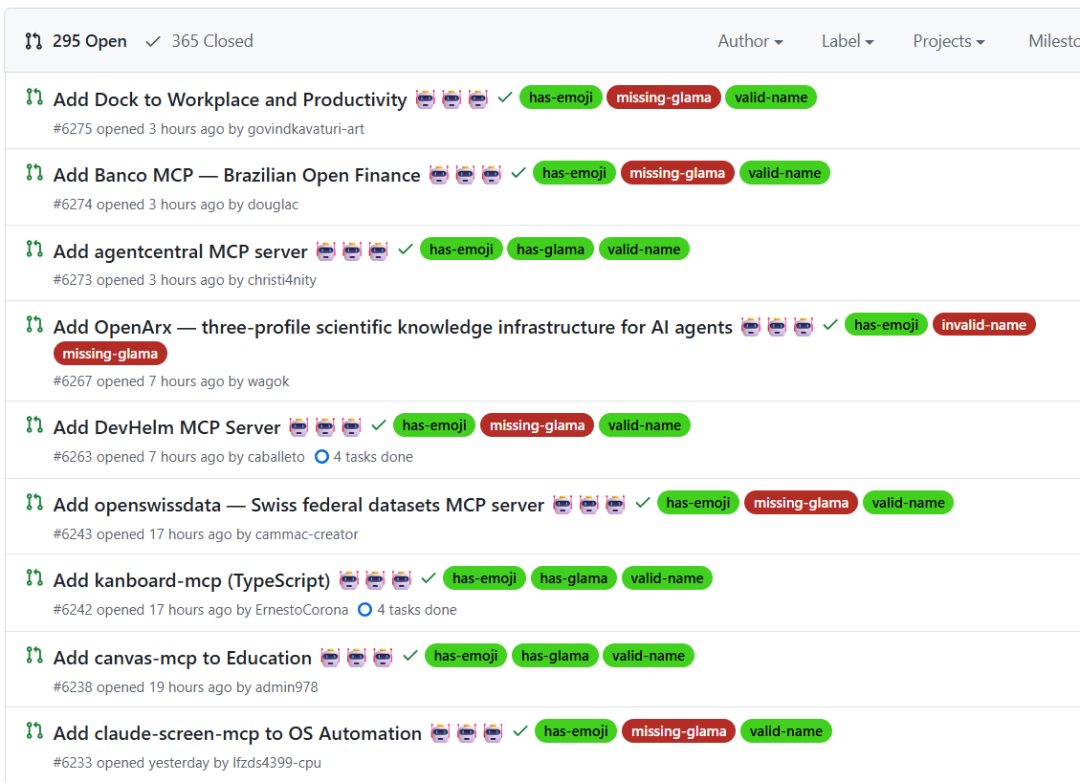
Task: Open PR Add Banco MCP Brazilian Open Finance
Action: pos(237,175)
